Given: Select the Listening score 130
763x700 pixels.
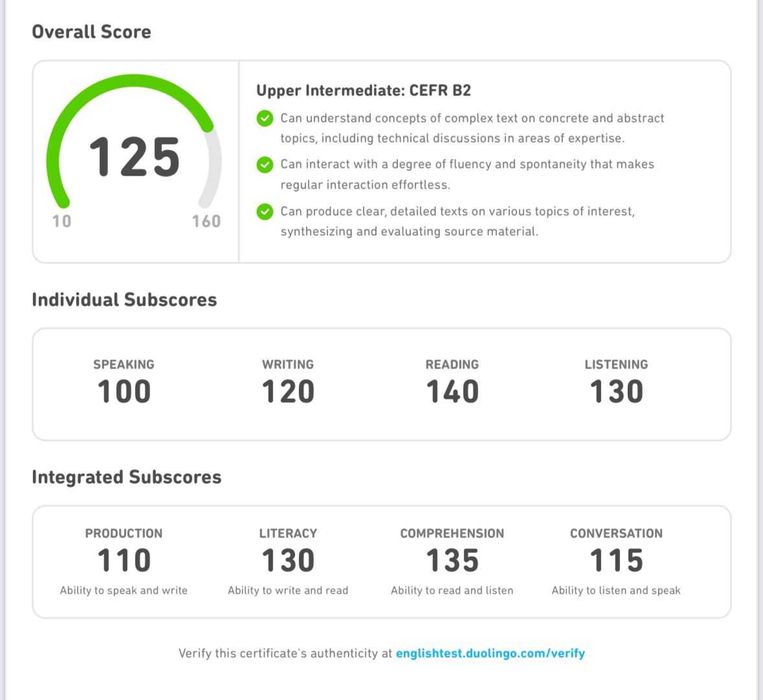Looking at the screenshot, I should click(x=616, y=392).
